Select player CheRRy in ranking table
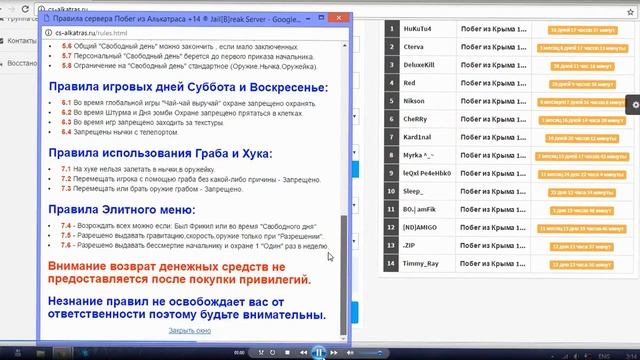The height and width of the screenshot is (360, 640). (x=415, y=119)
